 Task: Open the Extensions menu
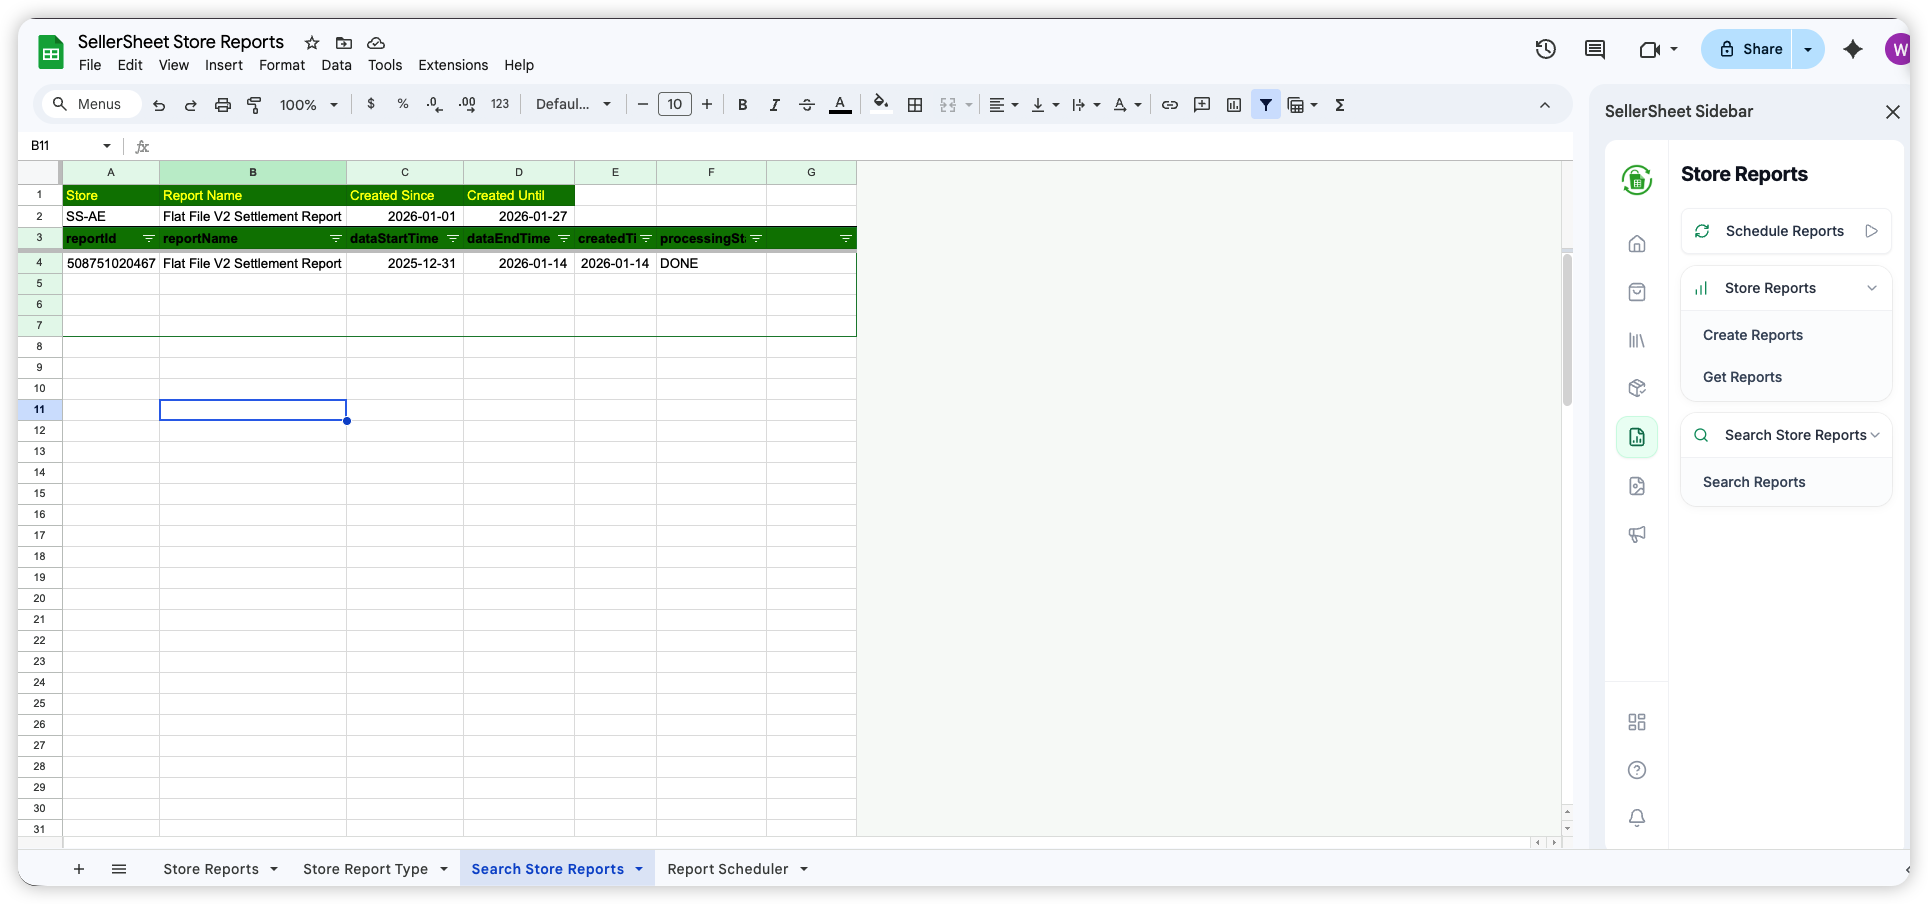453,65
